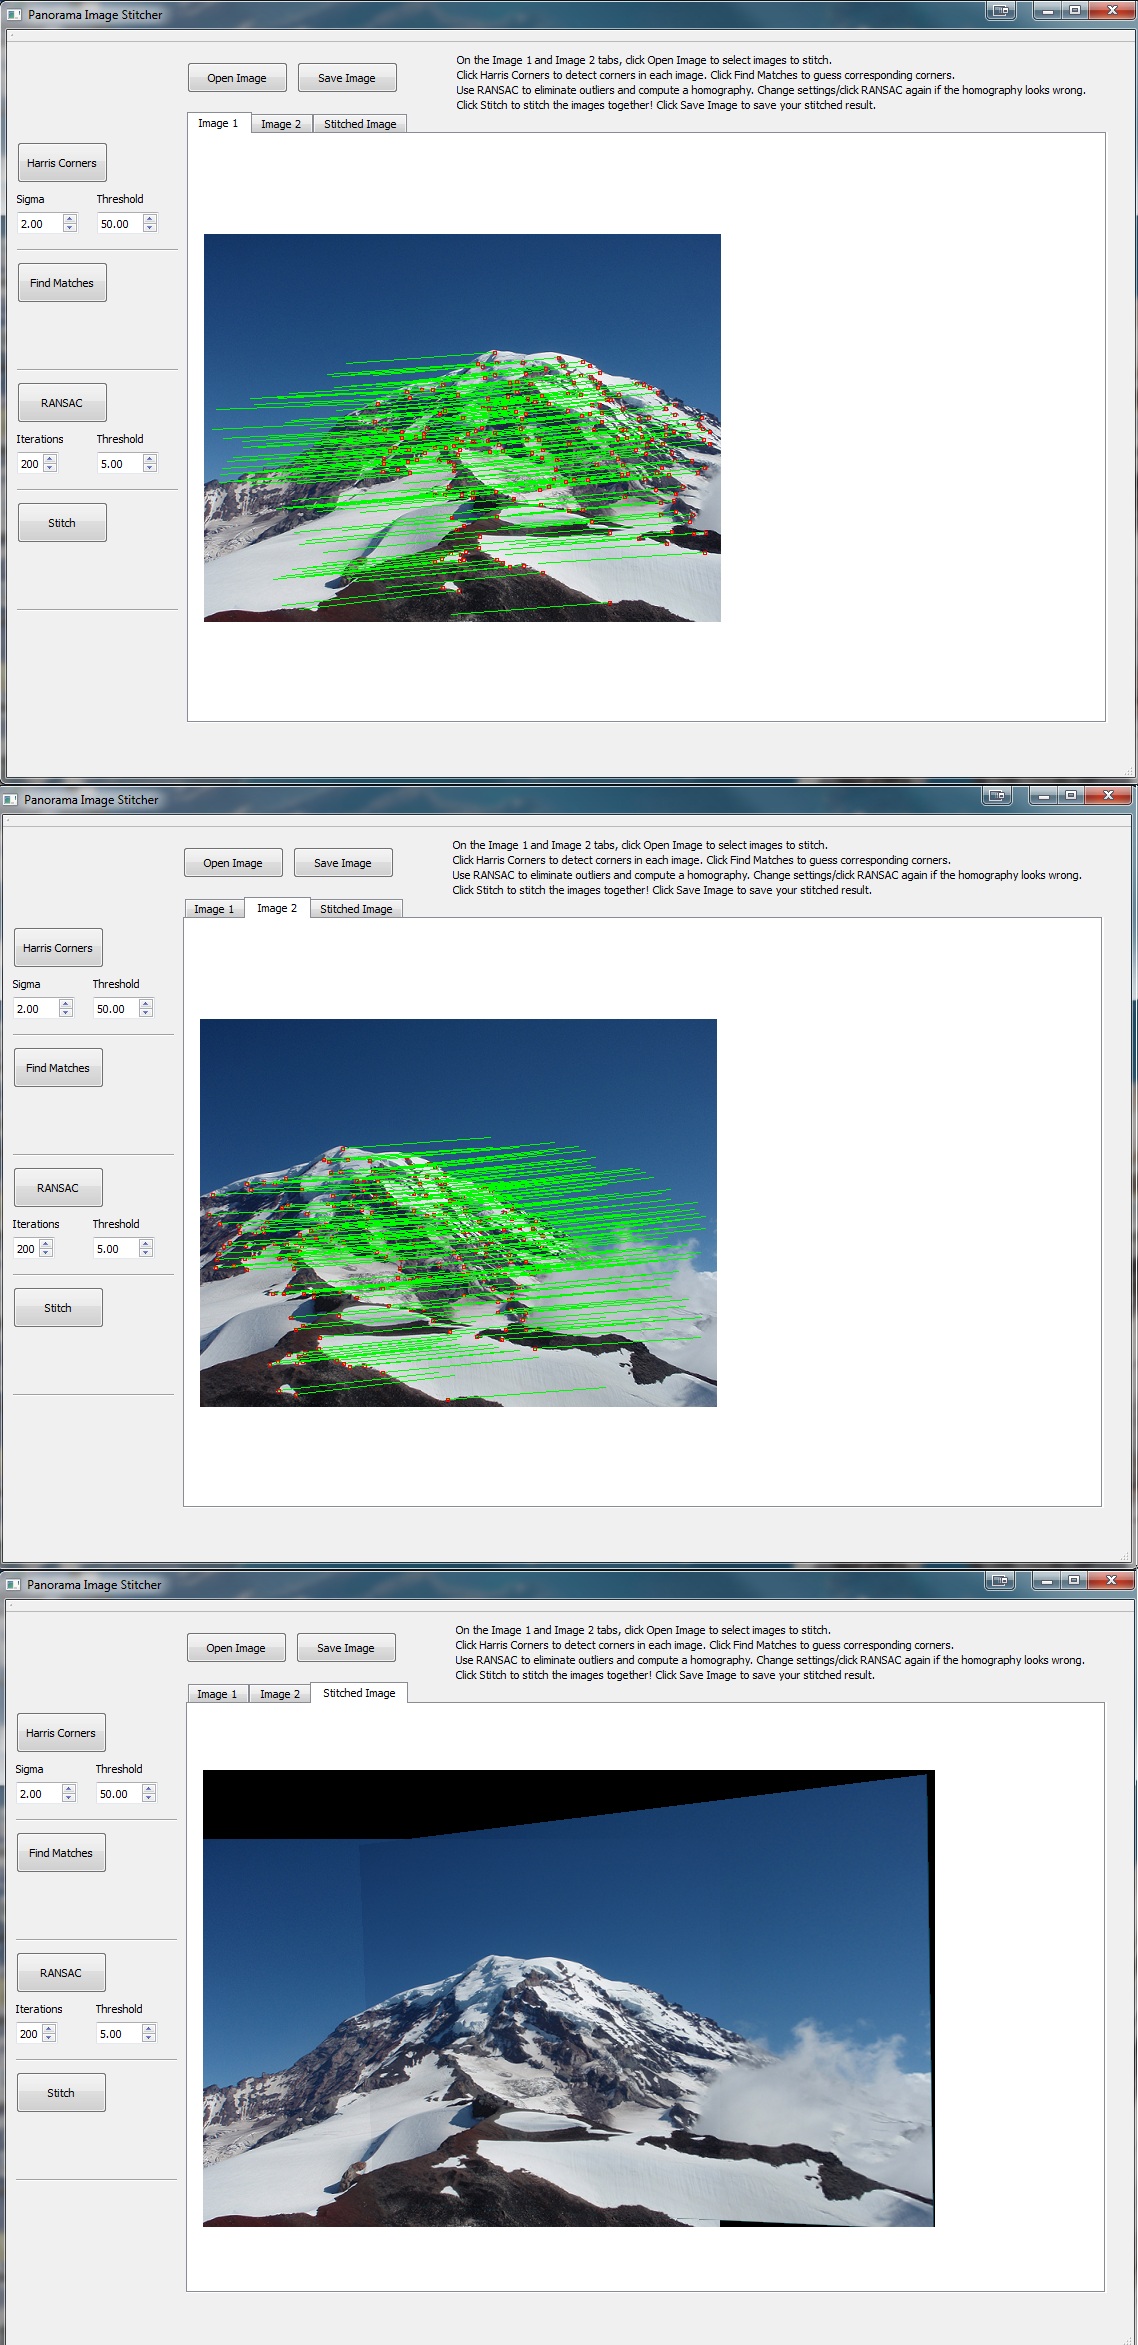Click Stitch in the window with Image 1 tab active

(x=62, y=523)
